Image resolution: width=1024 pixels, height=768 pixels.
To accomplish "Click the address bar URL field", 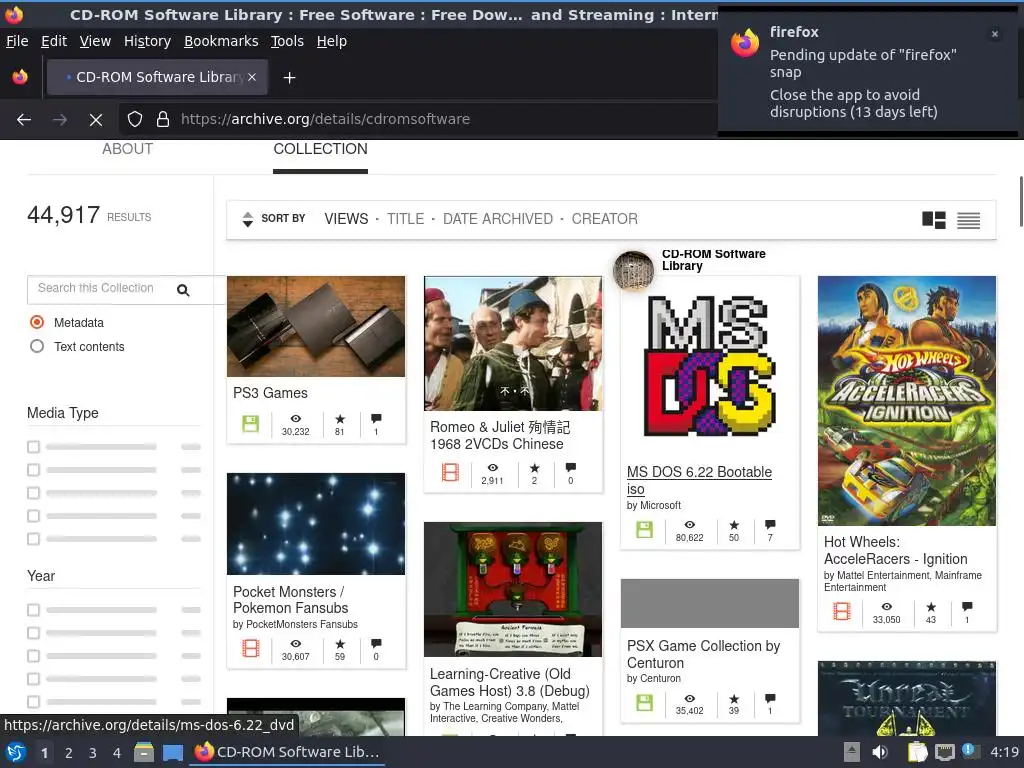I will pyautogui.click(x=418, y=120).
